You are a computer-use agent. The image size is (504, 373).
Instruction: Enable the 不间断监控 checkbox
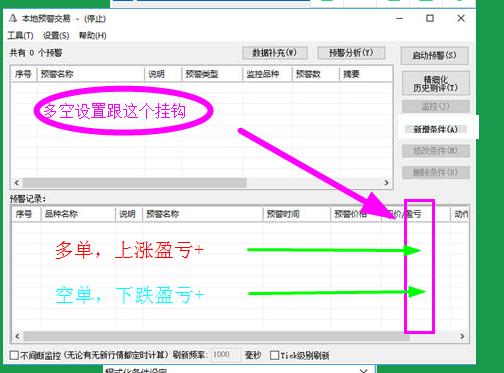(x=14, y=355)
